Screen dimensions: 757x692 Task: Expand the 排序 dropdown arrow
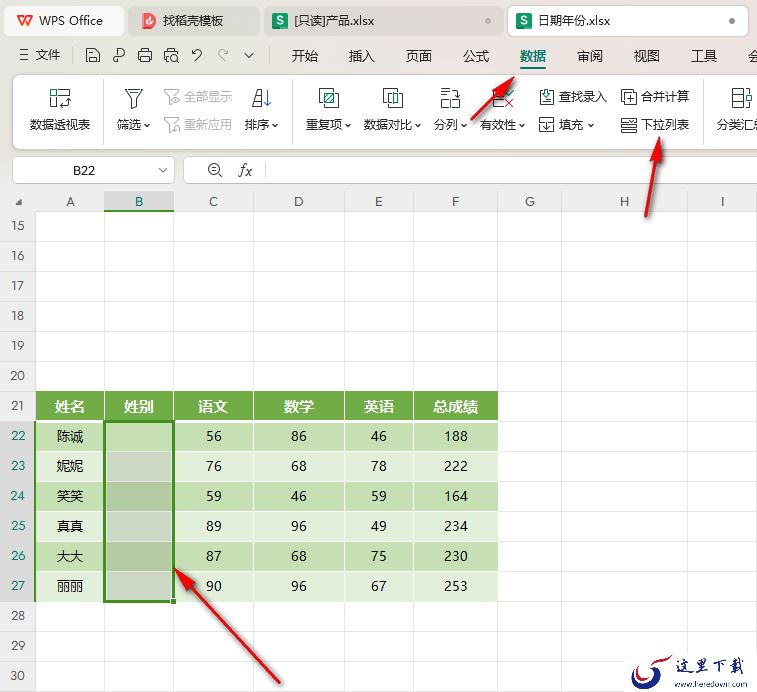275,126
